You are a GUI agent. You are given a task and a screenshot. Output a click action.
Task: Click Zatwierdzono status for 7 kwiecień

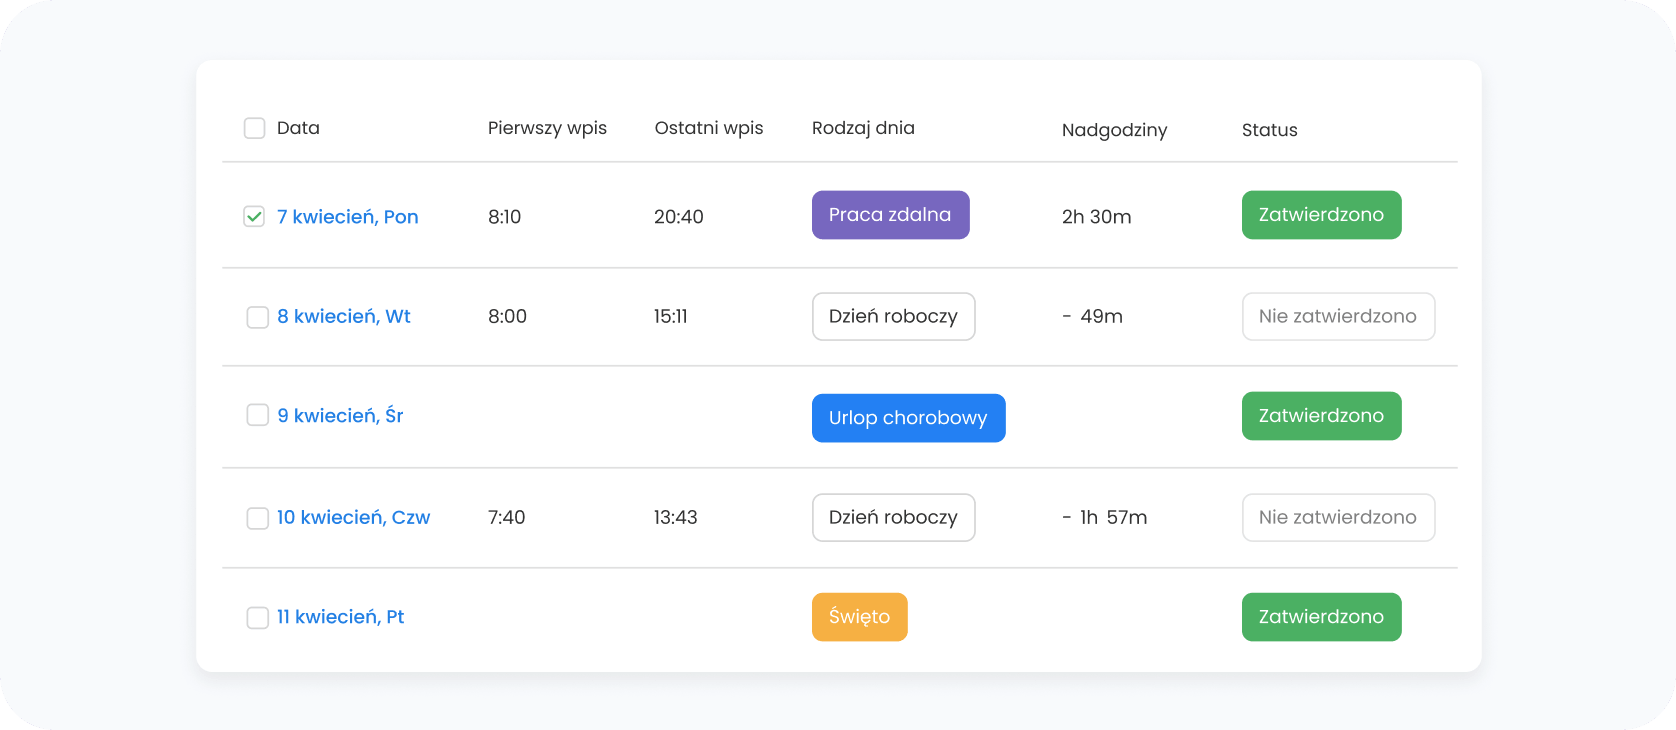click(x=1321, y=215)
